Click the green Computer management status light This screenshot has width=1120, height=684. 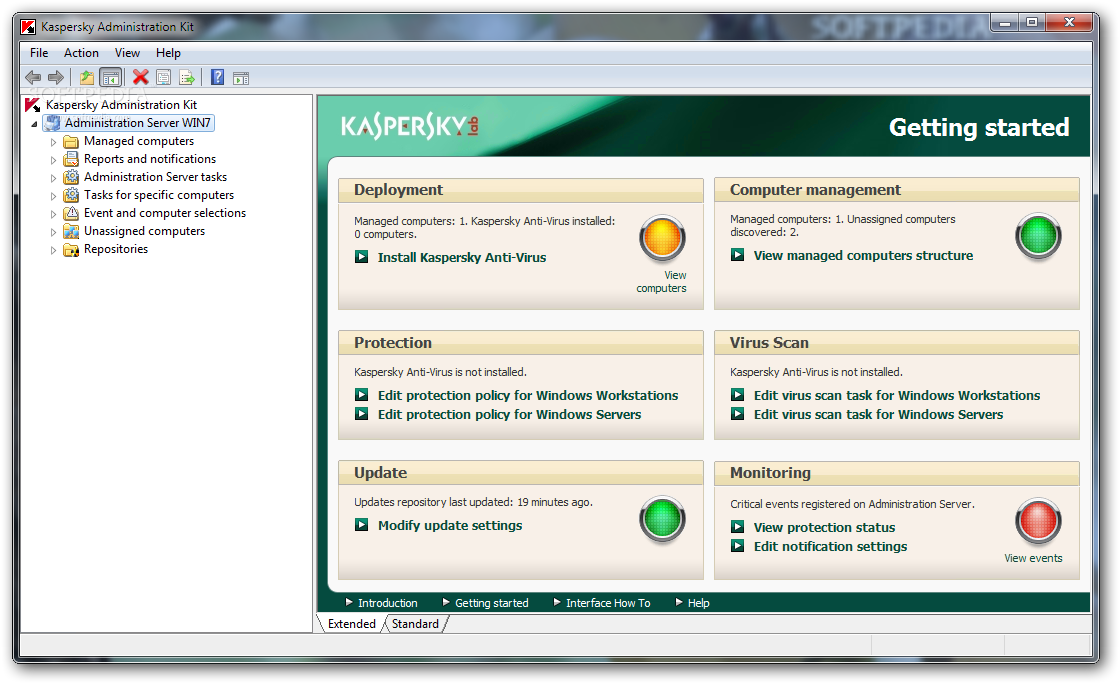click(1038, 236)
